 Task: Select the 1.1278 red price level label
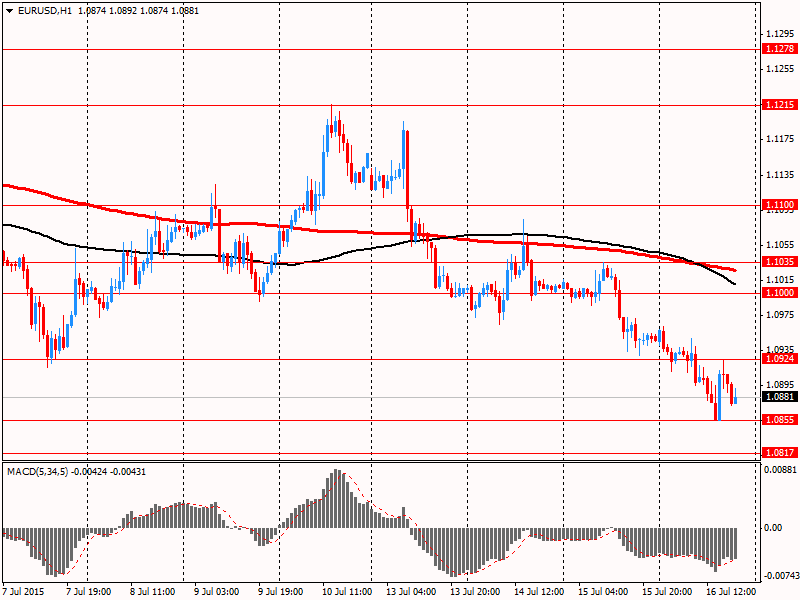[x=780, y=49]
